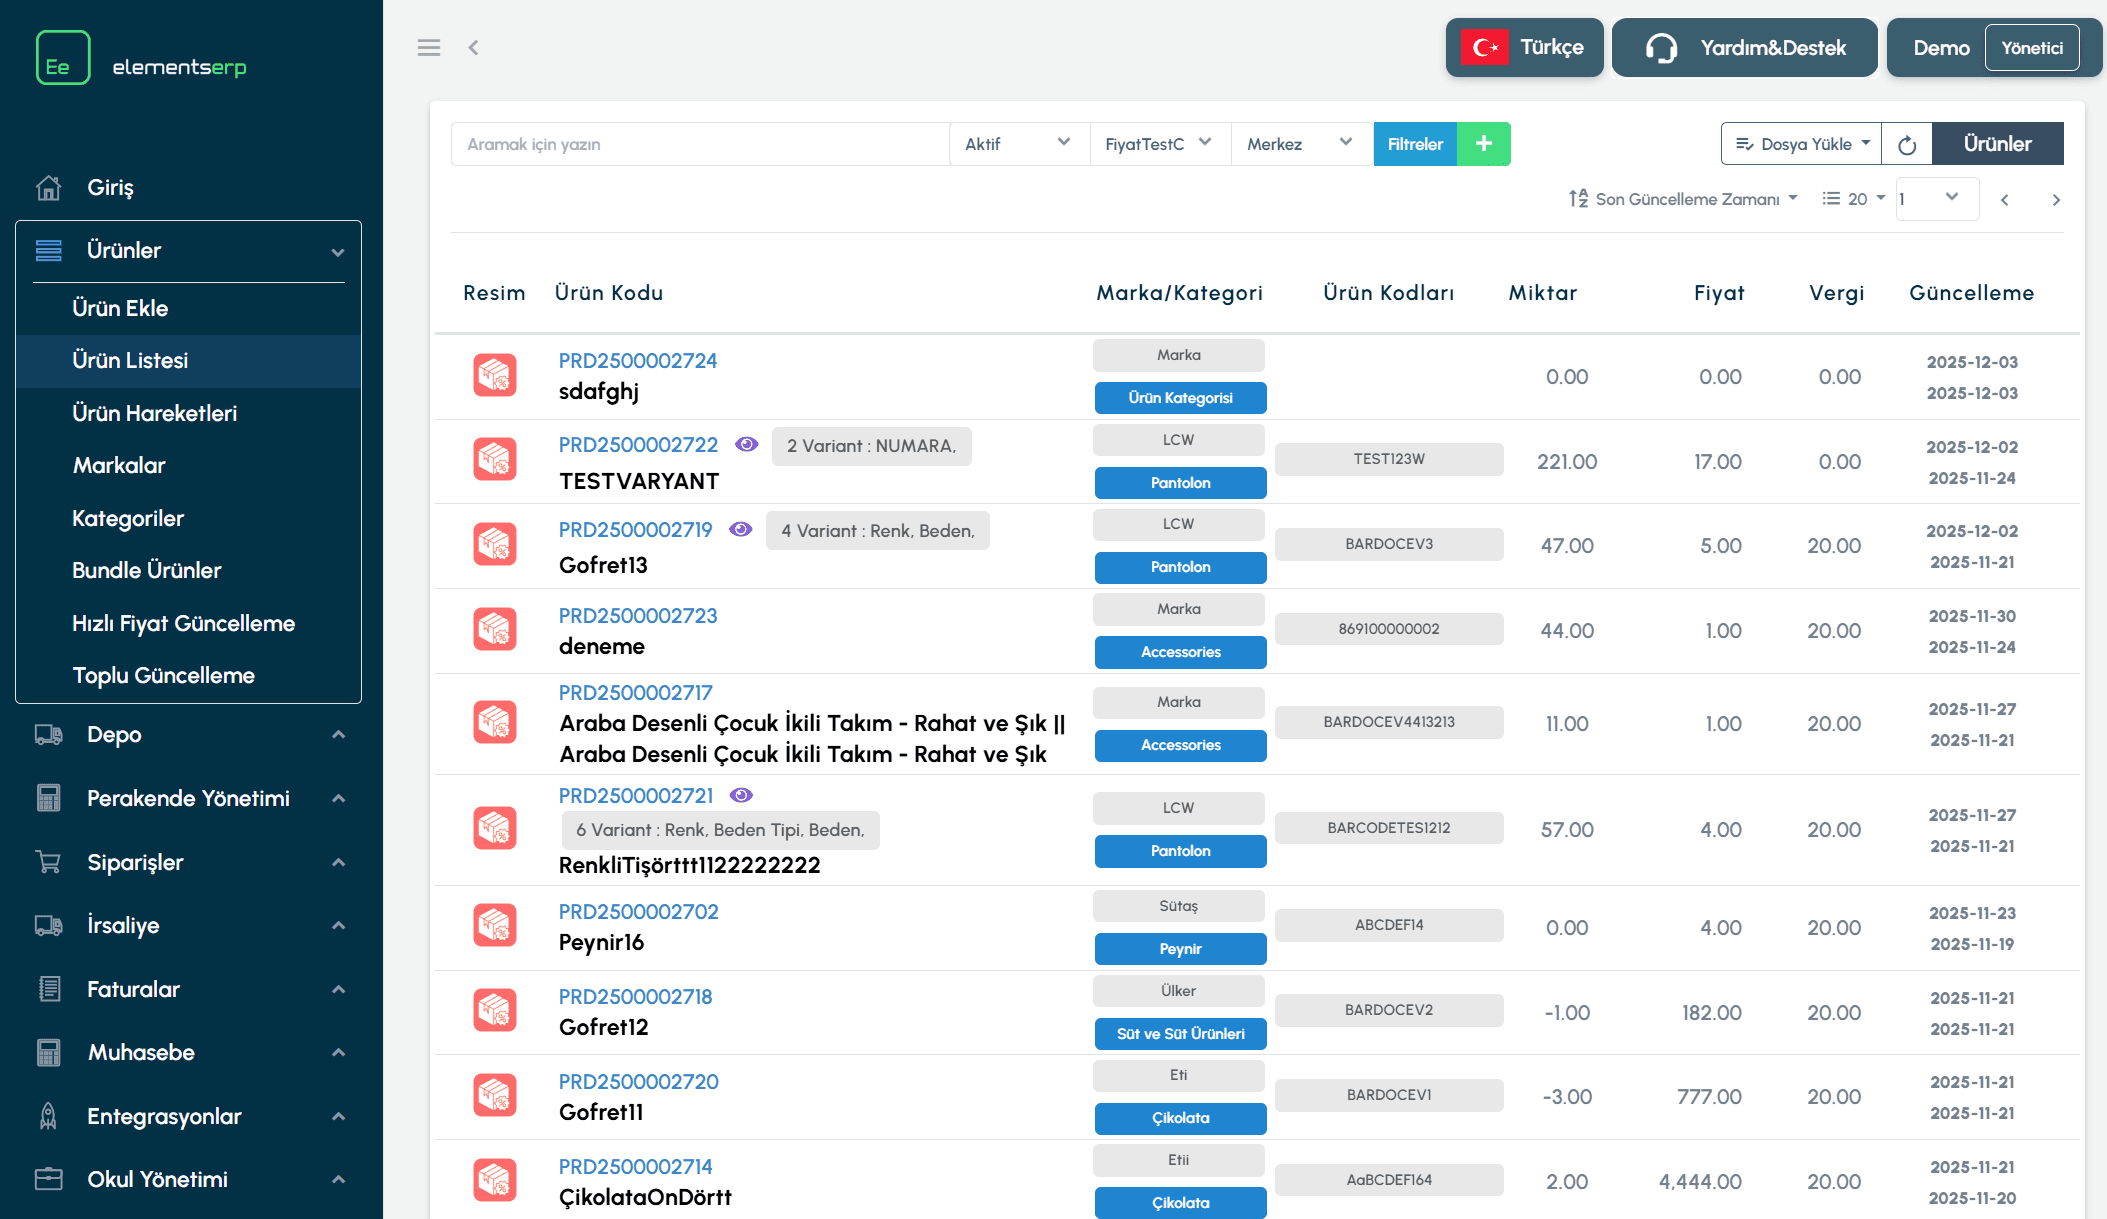Click product image of Gofret12
This screenshot has height=1219, width=2107.
(x=495, y=1011)
